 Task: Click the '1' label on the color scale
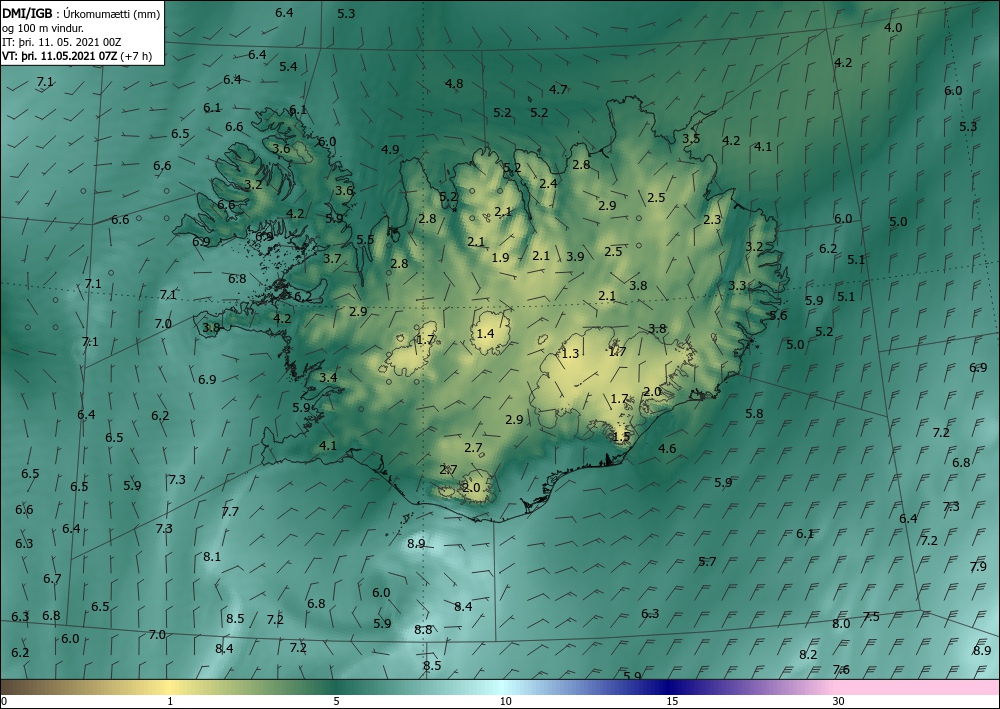pos(170,701)
